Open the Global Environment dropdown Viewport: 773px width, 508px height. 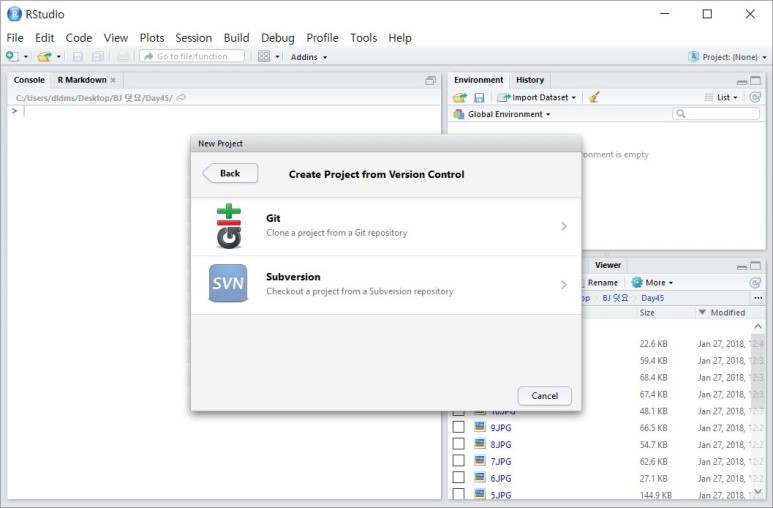(x=502, y=114)
